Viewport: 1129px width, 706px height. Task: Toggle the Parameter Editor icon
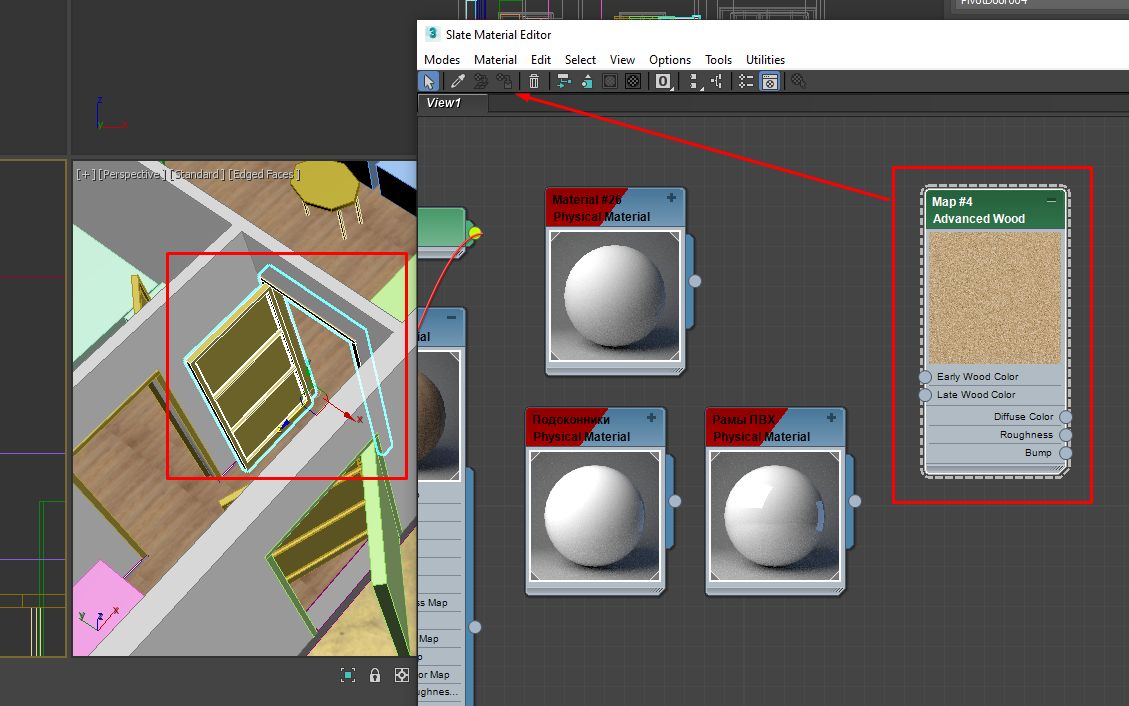pyautogui.click(x=770, y=81)
